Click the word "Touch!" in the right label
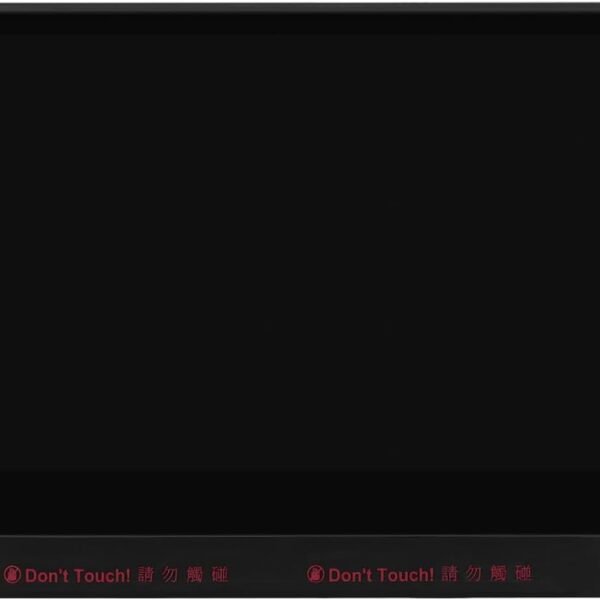Image resolution: width=600 pixels, height=600 pixels. point(406,574)
